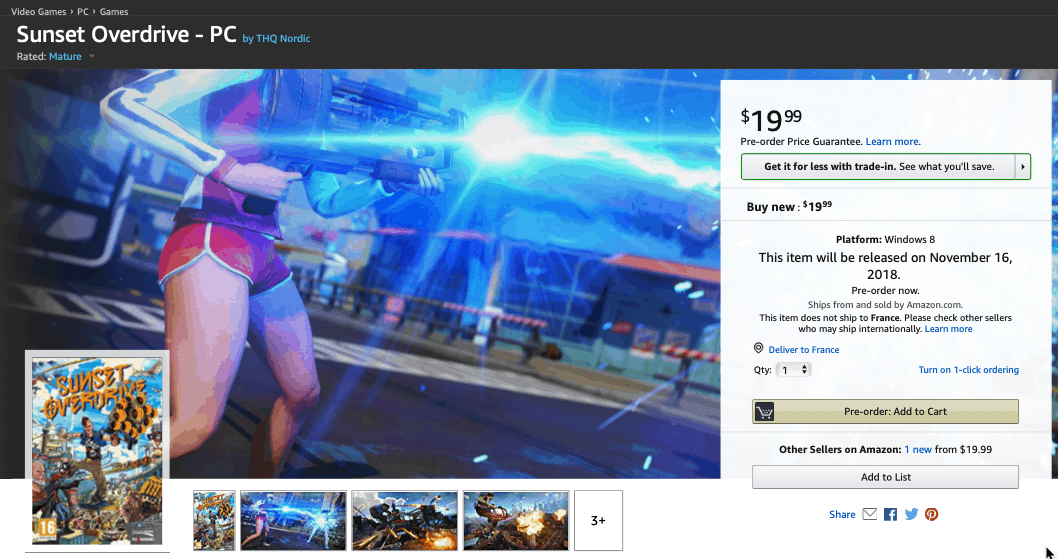Click Get it for less with trade-in

pos(879,167)
